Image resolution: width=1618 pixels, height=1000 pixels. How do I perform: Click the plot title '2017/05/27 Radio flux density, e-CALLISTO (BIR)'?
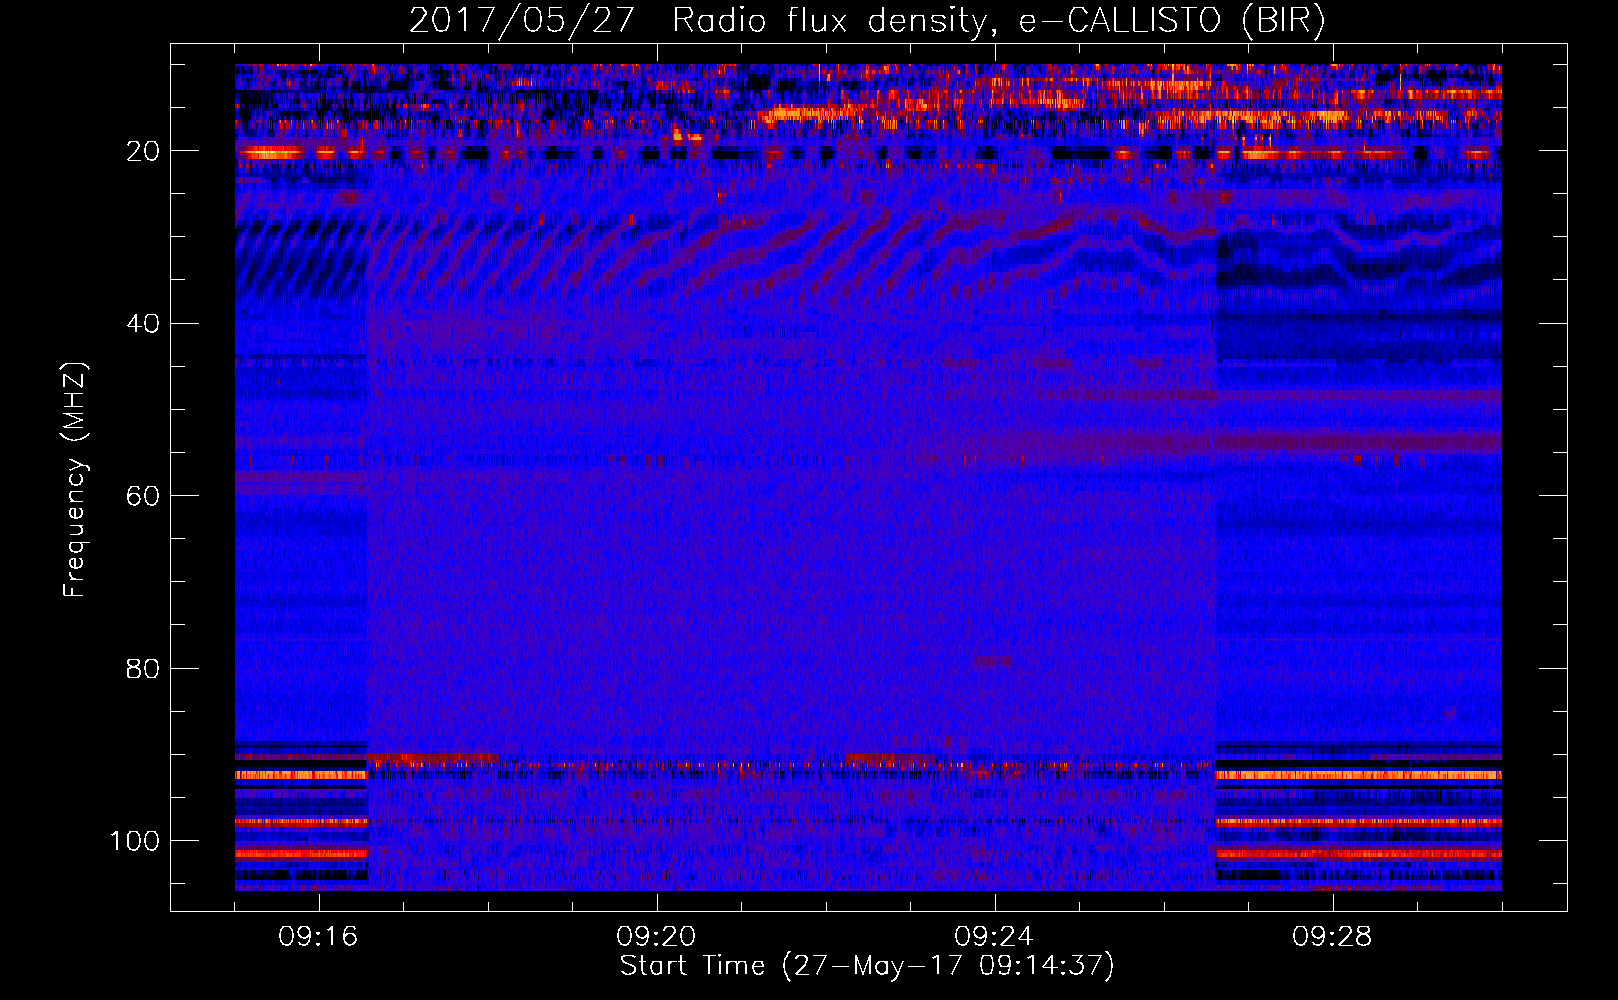click(x=867, y=20)
